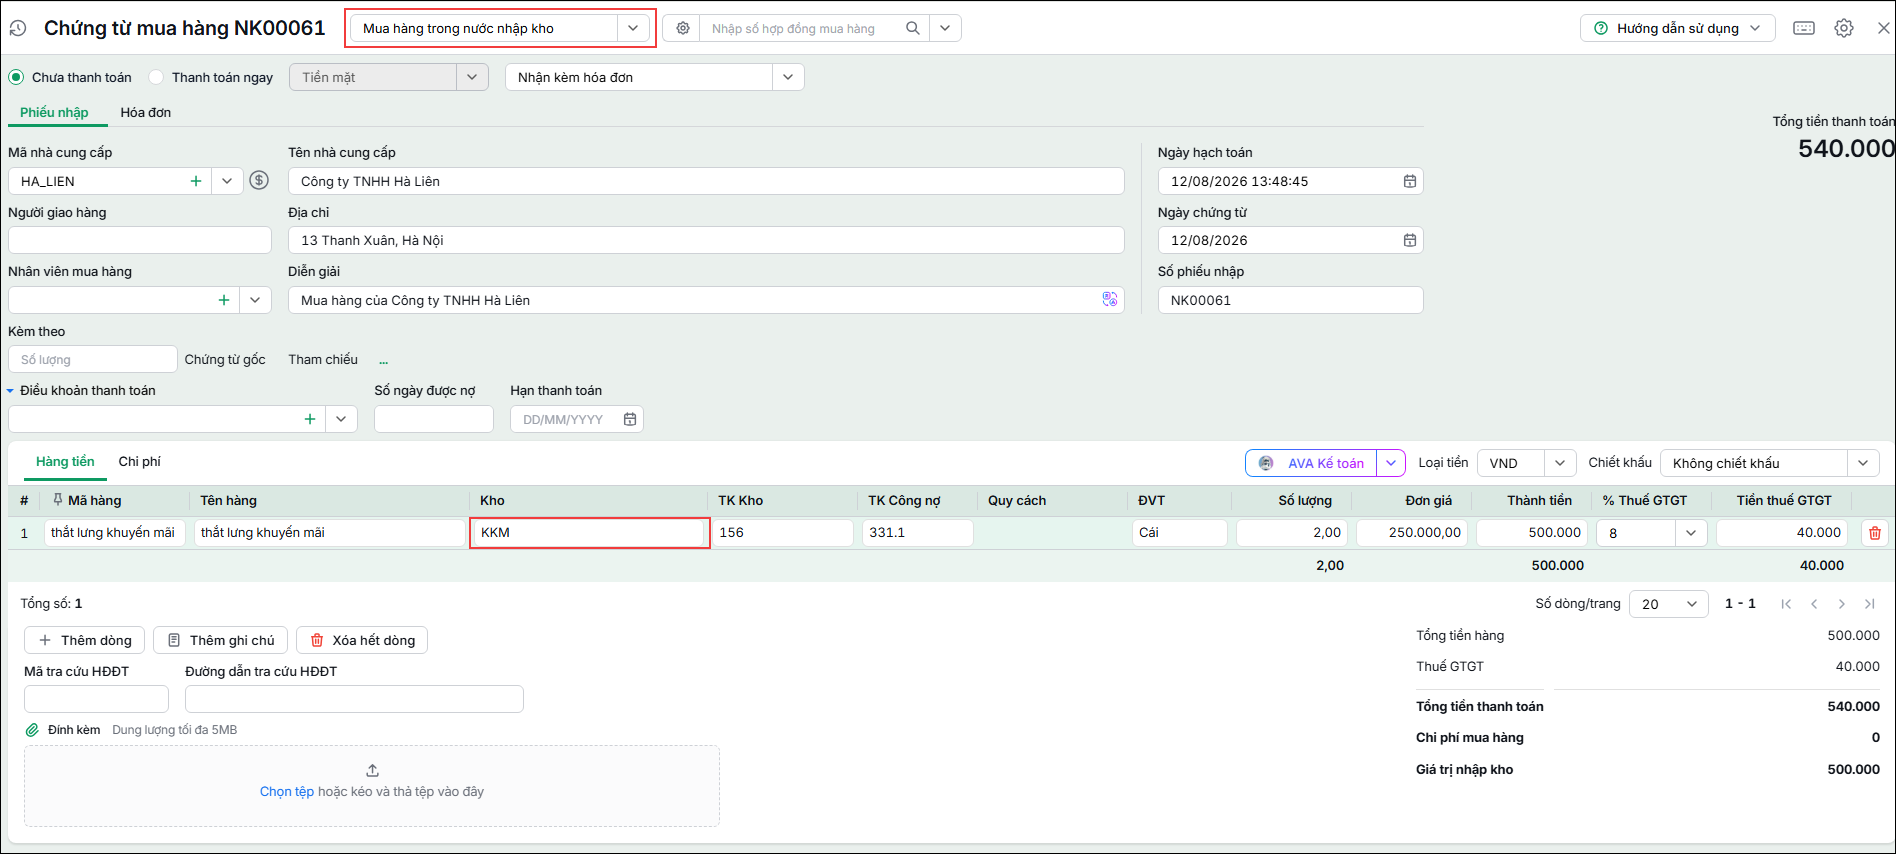The image size is (1896, 854).
Task: Switch to the Chi phí tab
Action: point(140,461)
